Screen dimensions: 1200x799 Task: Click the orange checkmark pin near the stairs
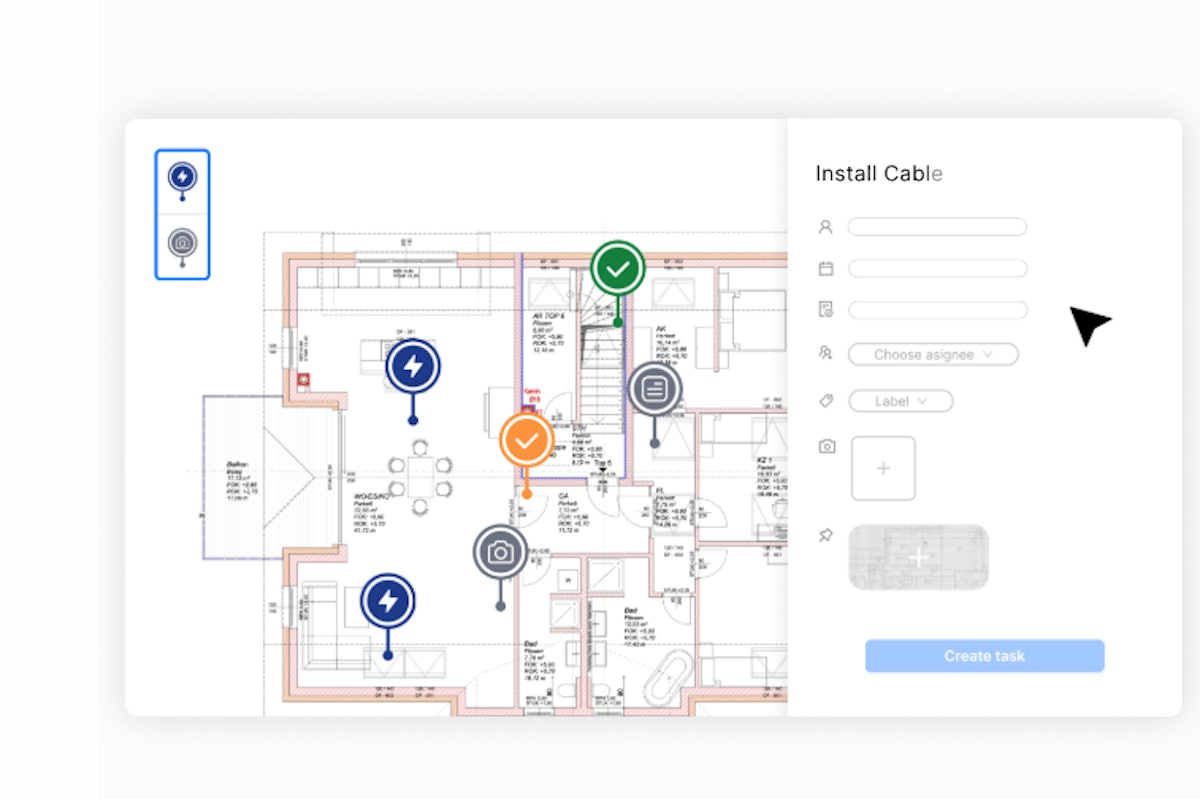(x=526, y=438)
